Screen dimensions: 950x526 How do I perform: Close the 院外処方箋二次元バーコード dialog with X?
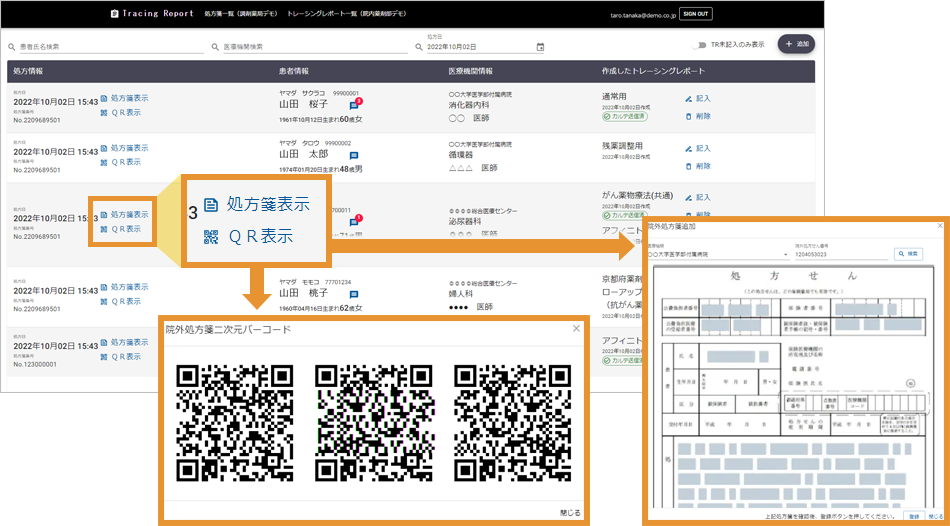(576, 328)
